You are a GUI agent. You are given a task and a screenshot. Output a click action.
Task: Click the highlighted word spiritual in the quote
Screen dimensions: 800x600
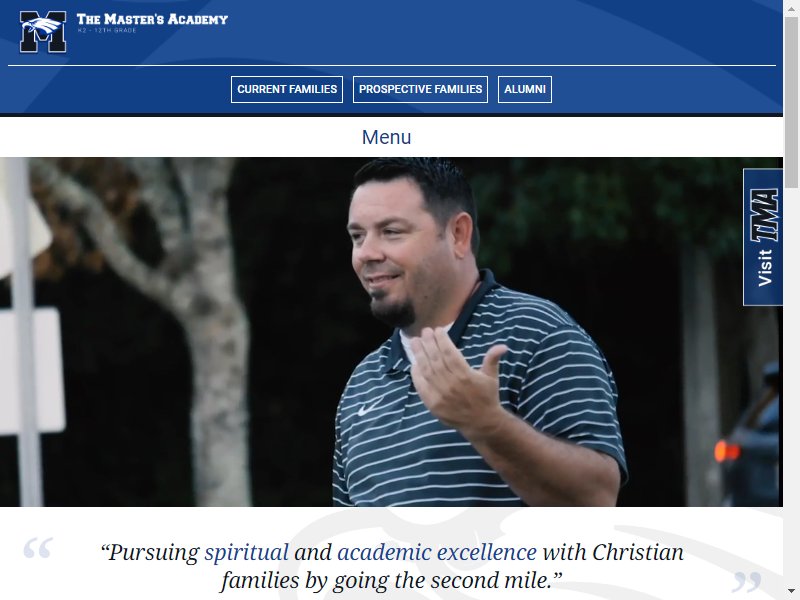click(x=246, y=553)
